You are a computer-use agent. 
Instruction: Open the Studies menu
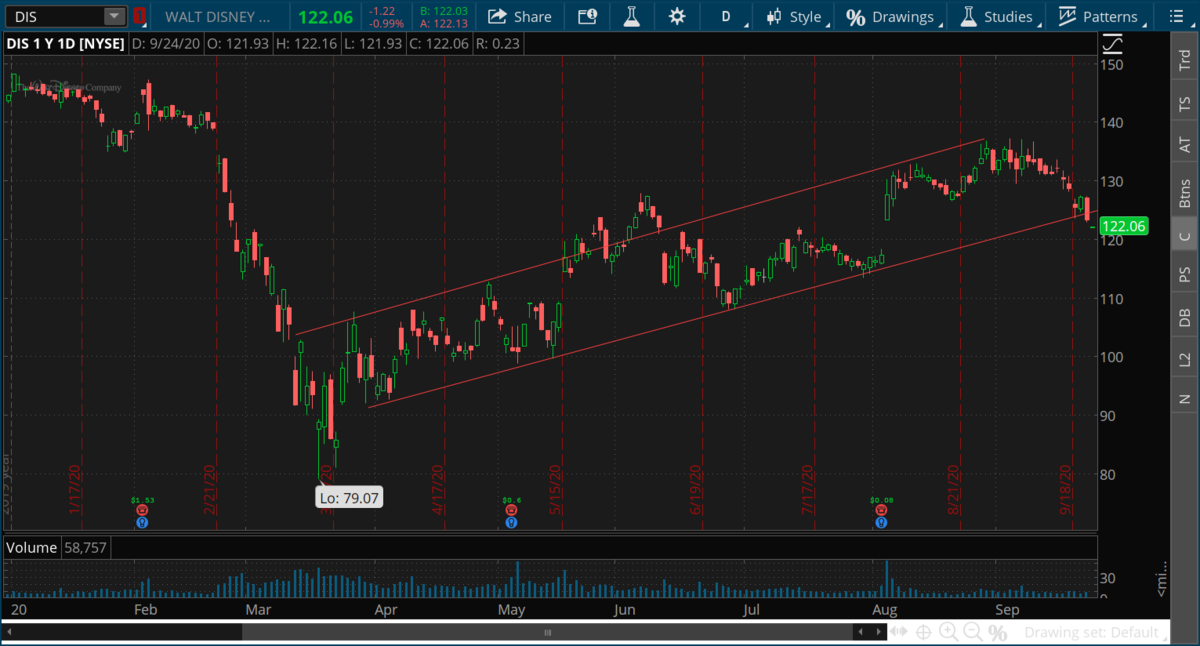[997, 17]
